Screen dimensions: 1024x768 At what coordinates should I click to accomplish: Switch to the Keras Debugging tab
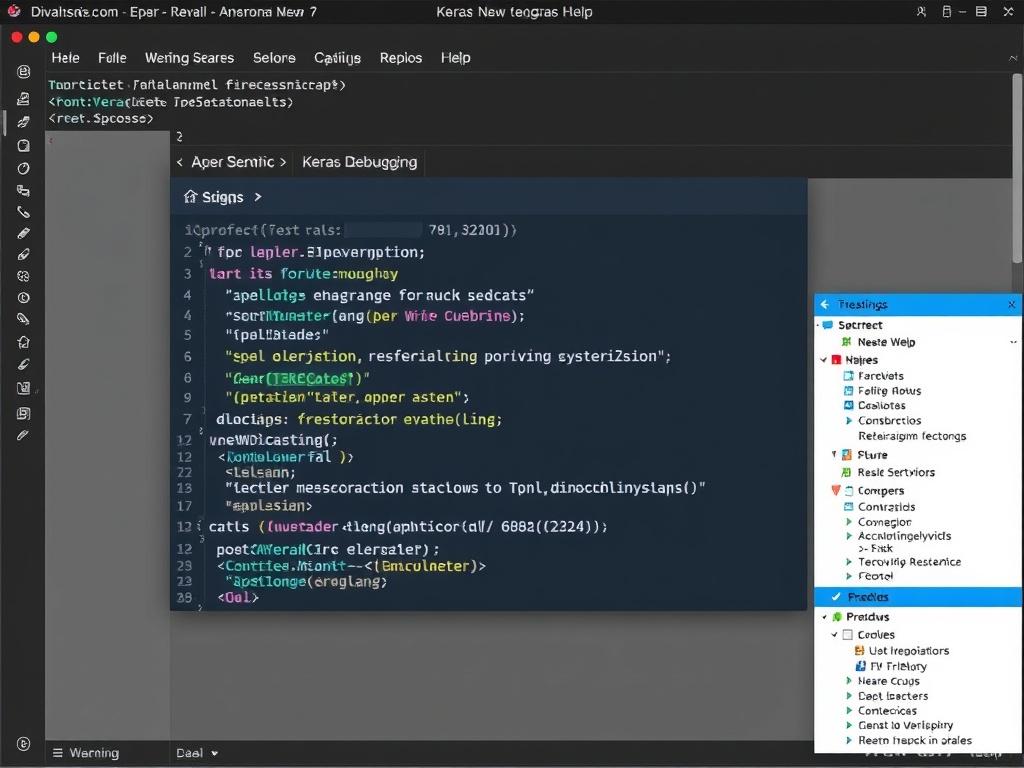click(359, 162)
